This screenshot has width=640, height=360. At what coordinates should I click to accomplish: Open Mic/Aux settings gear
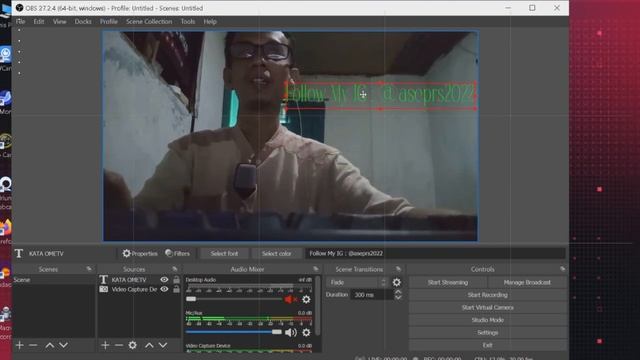[x=306, y=333]
